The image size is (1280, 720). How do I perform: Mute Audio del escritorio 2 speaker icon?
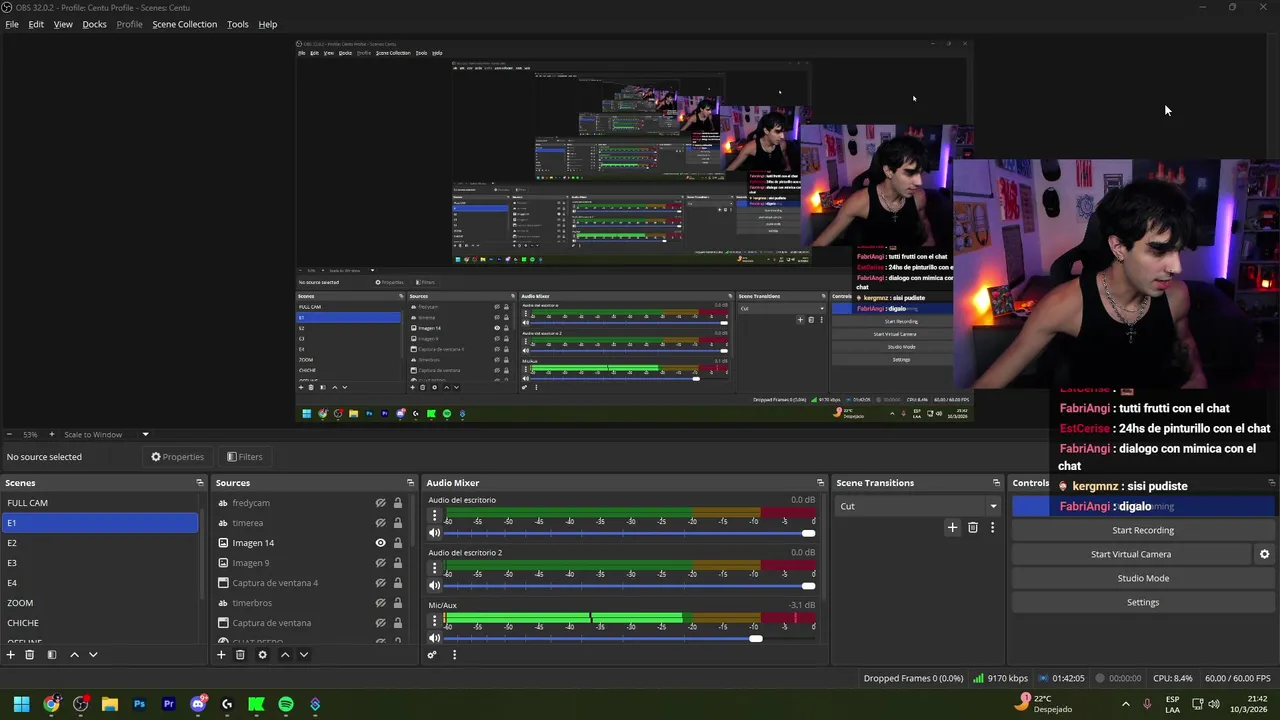point(434,585)
